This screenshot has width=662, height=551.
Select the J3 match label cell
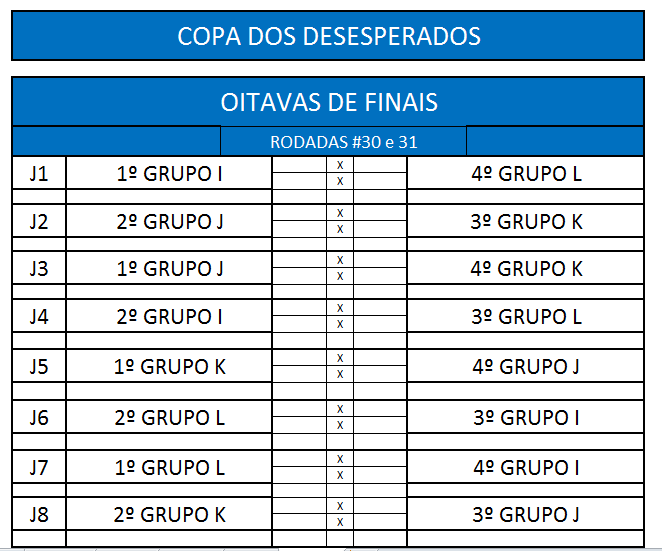39,268
